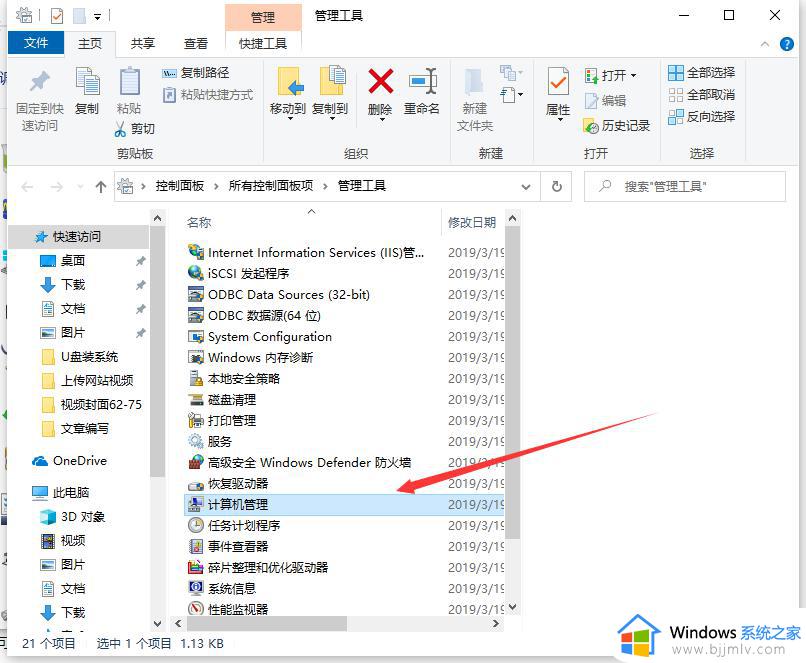Viewport: 806px width, 663px height.
Task: Open the History record item
Action: (x=617, y=126)
